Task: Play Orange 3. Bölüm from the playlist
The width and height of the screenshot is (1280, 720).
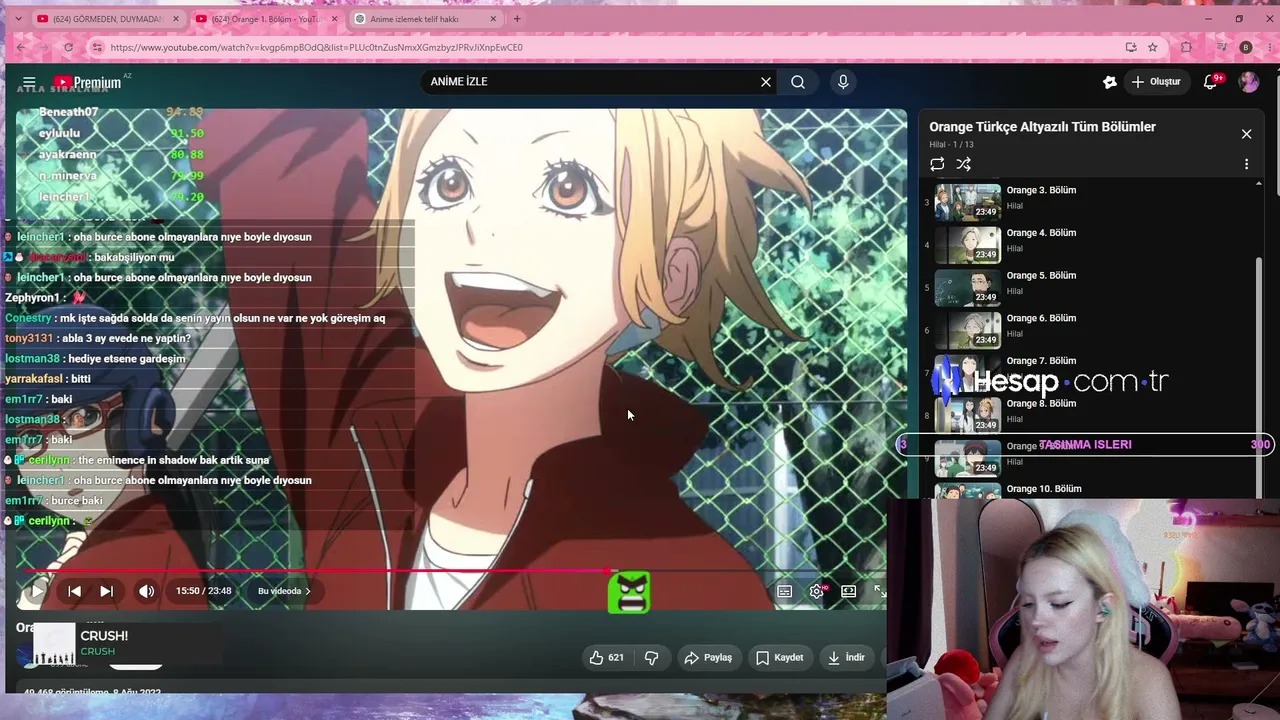Action: (1088, 201)
